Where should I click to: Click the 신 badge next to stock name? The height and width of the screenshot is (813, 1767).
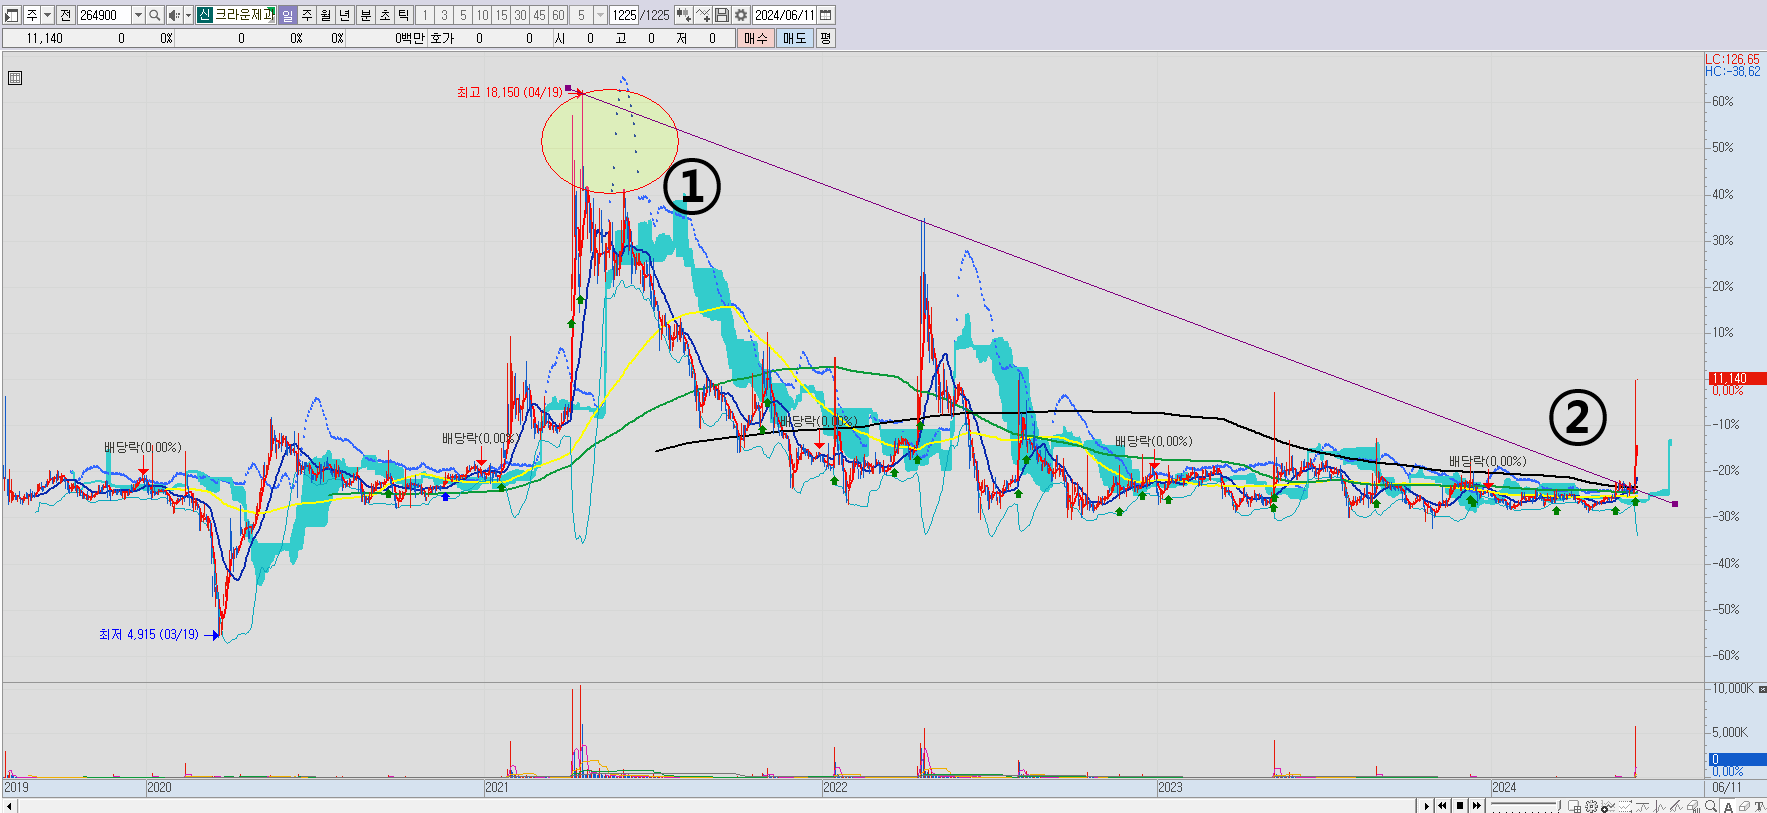pyautogui.click(x=204, y=15)
